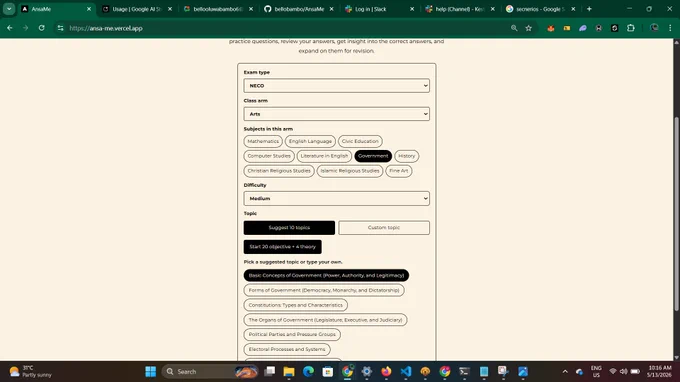Launch Firefox from the taskbar
This screenshot has width=680, height=382.
click(x=386, y=372)
